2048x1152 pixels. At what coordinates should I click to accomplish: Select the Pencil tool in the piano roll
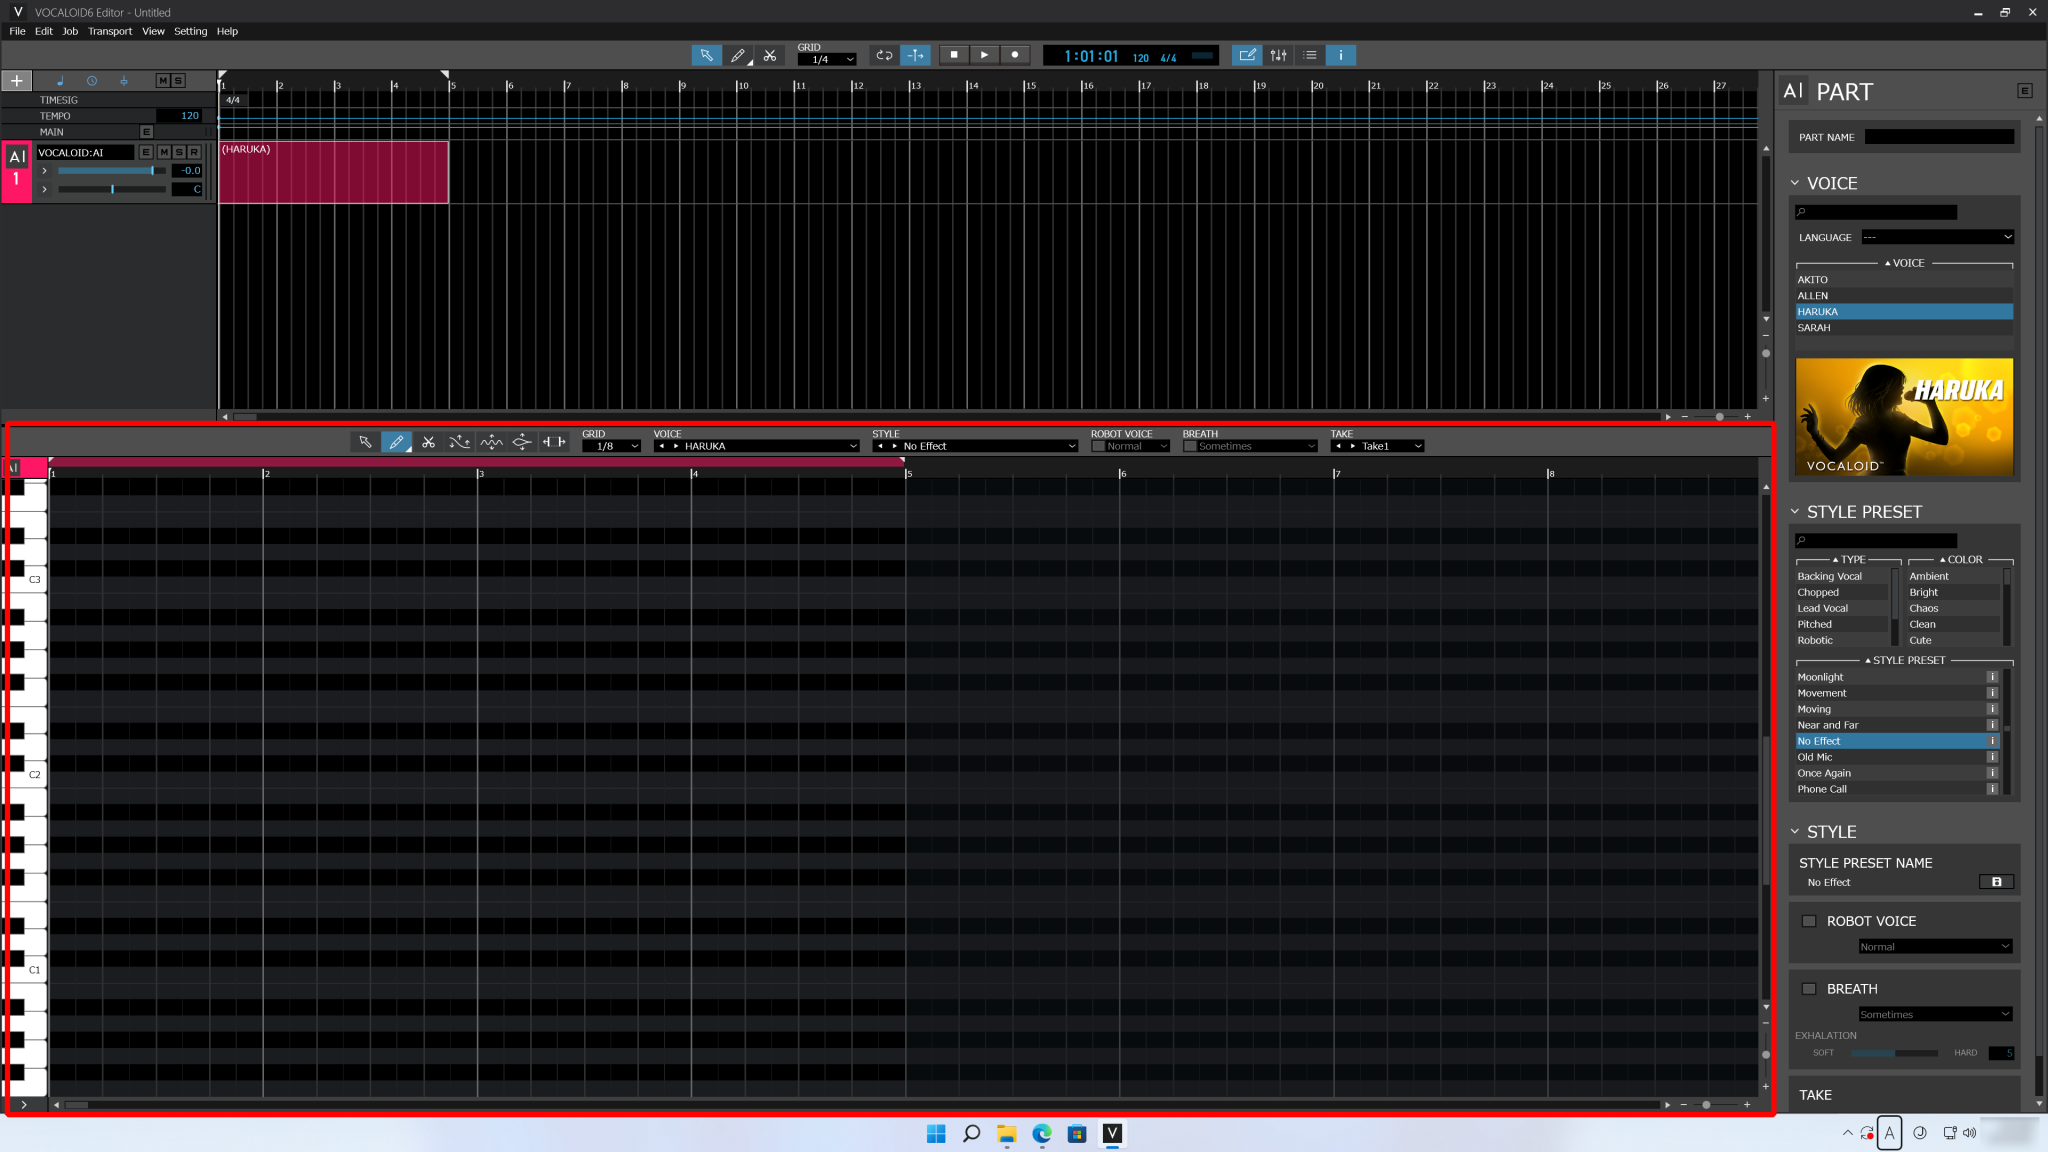click(397, 441)
